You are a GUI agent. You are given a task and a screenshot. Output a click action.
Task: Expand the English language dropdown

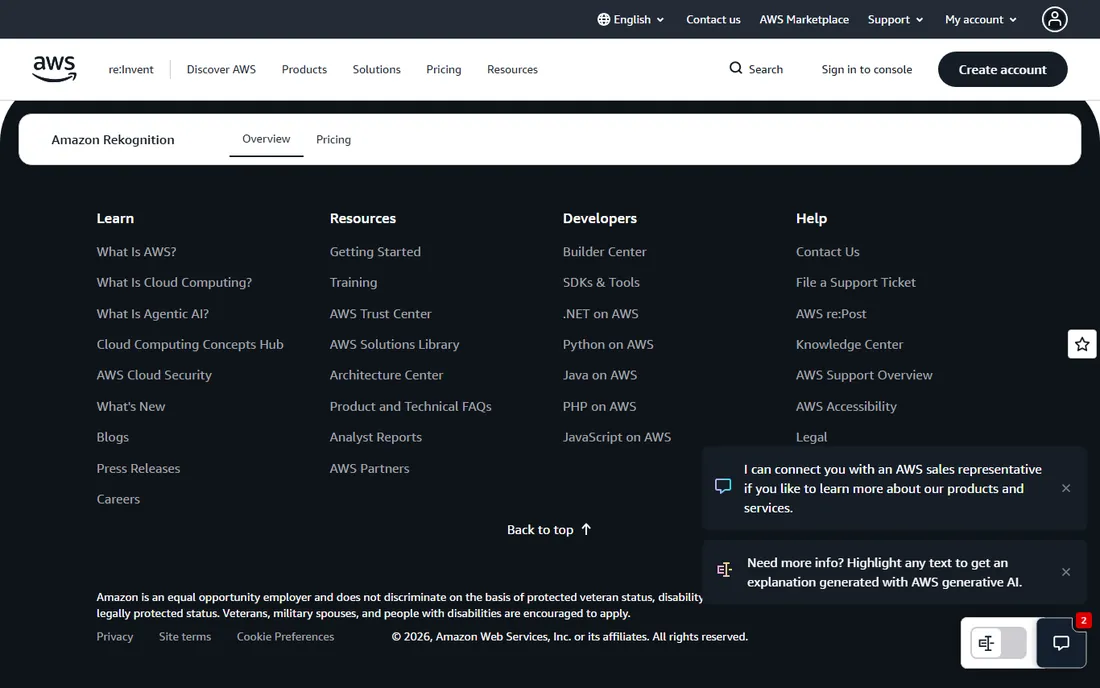coord(631,20)
